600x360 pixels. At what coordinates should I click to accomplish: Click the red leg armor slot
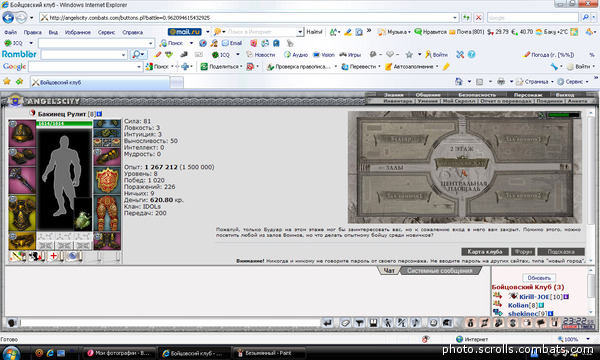(x=107, y=213)
